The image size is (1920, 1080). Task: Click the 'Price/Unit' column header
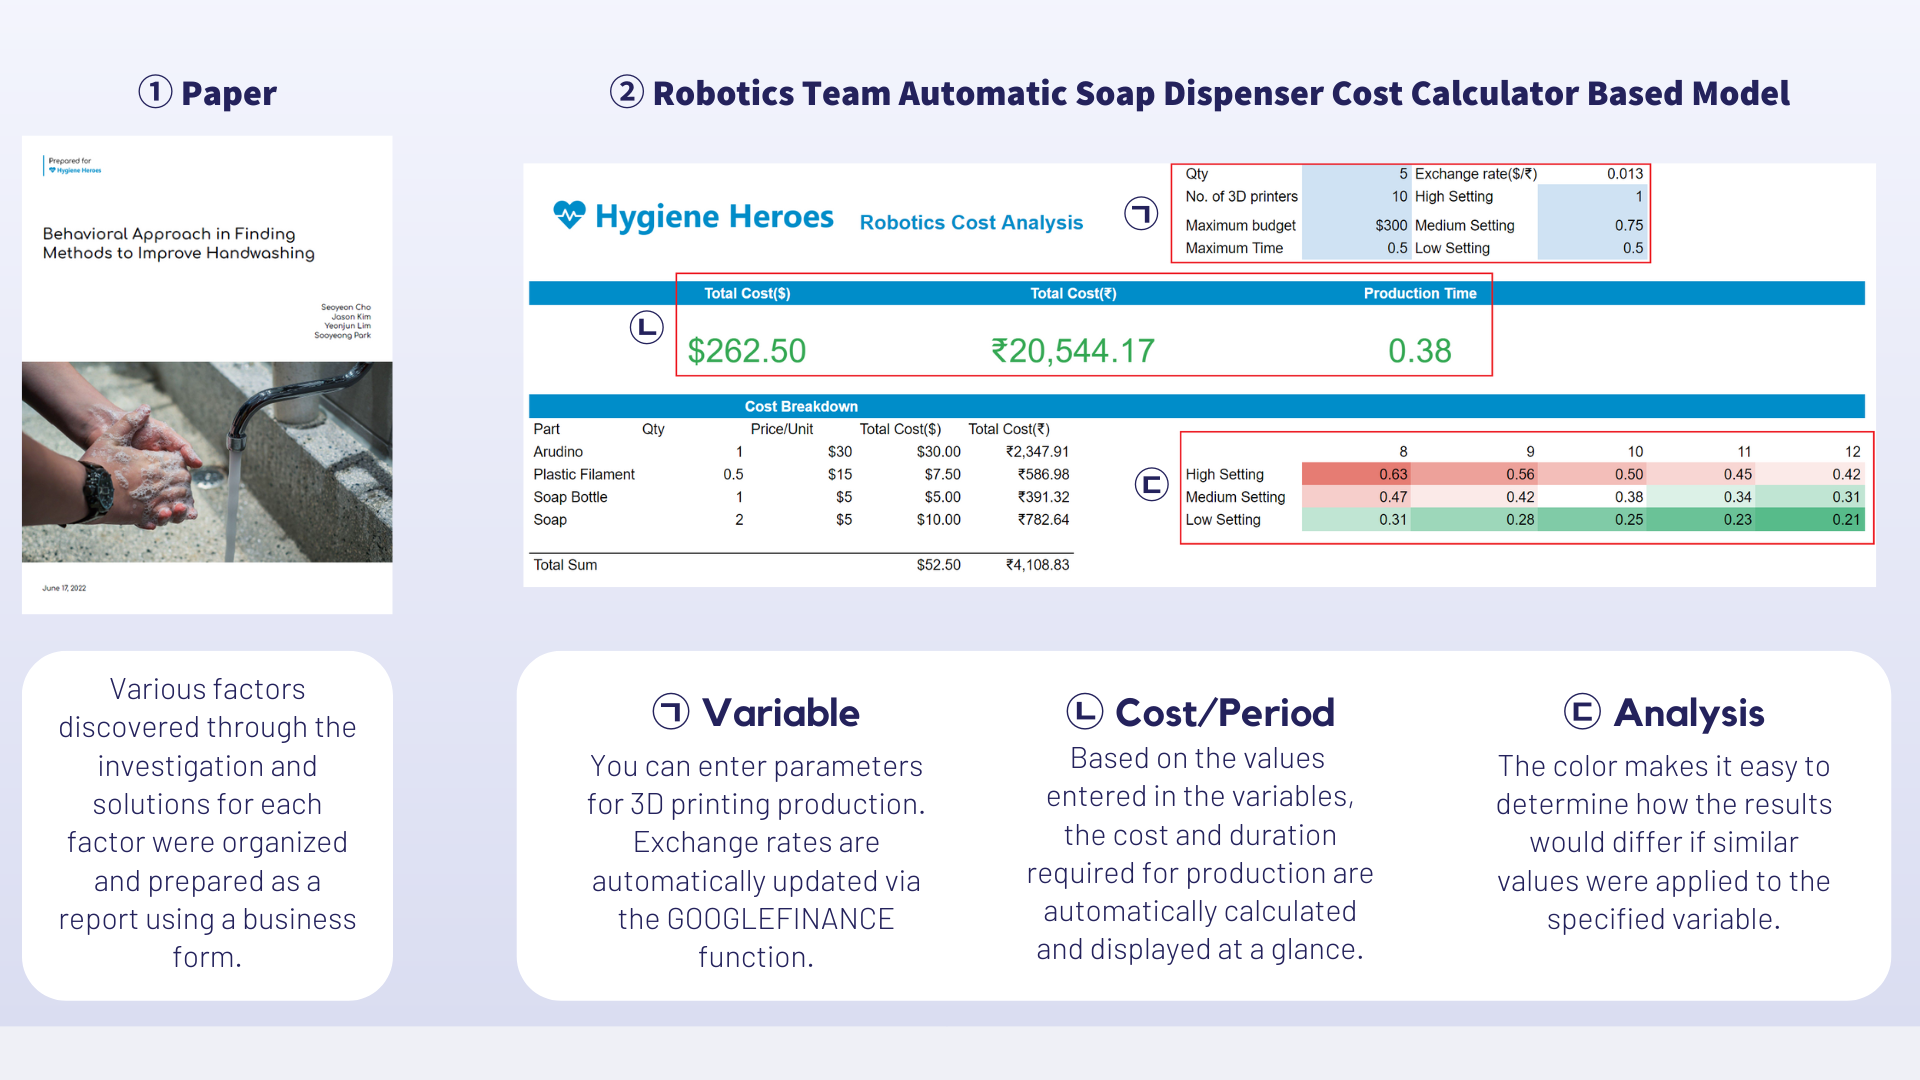781,429
